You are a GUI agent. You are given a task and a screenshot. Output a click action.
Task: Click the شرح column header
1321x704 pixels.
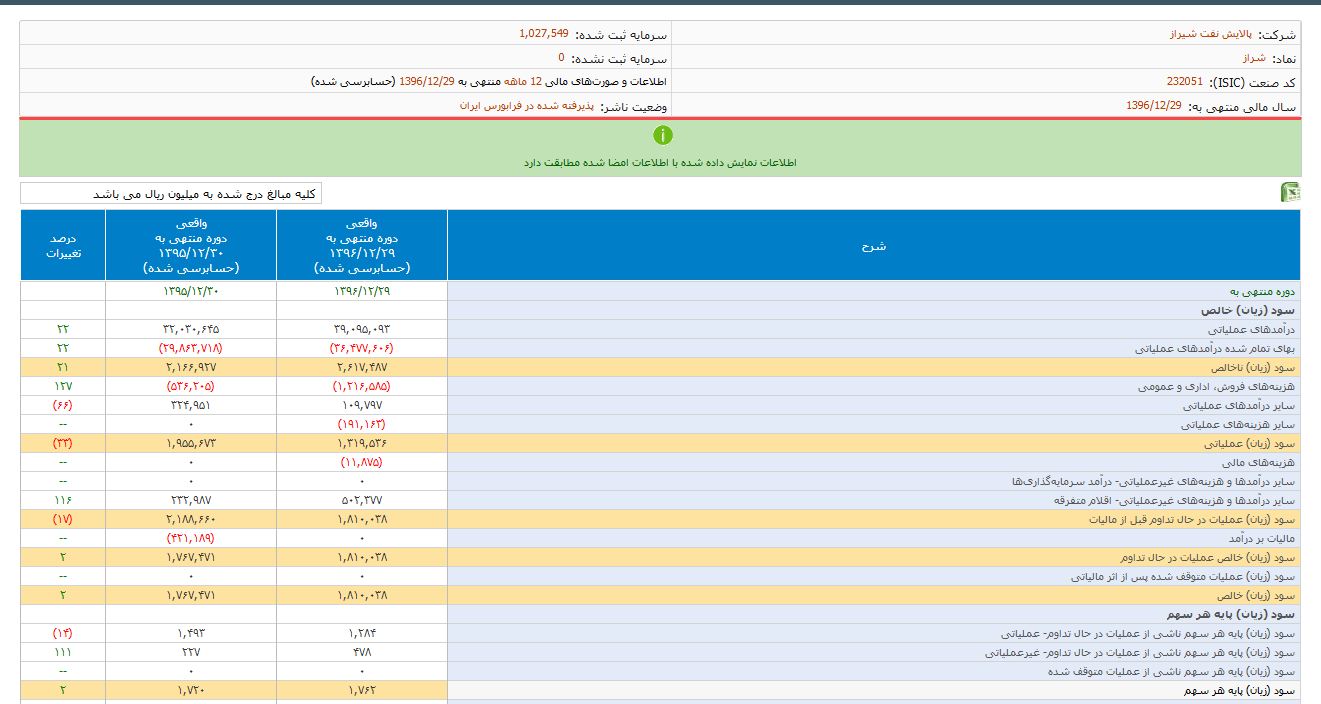point(874,245)
